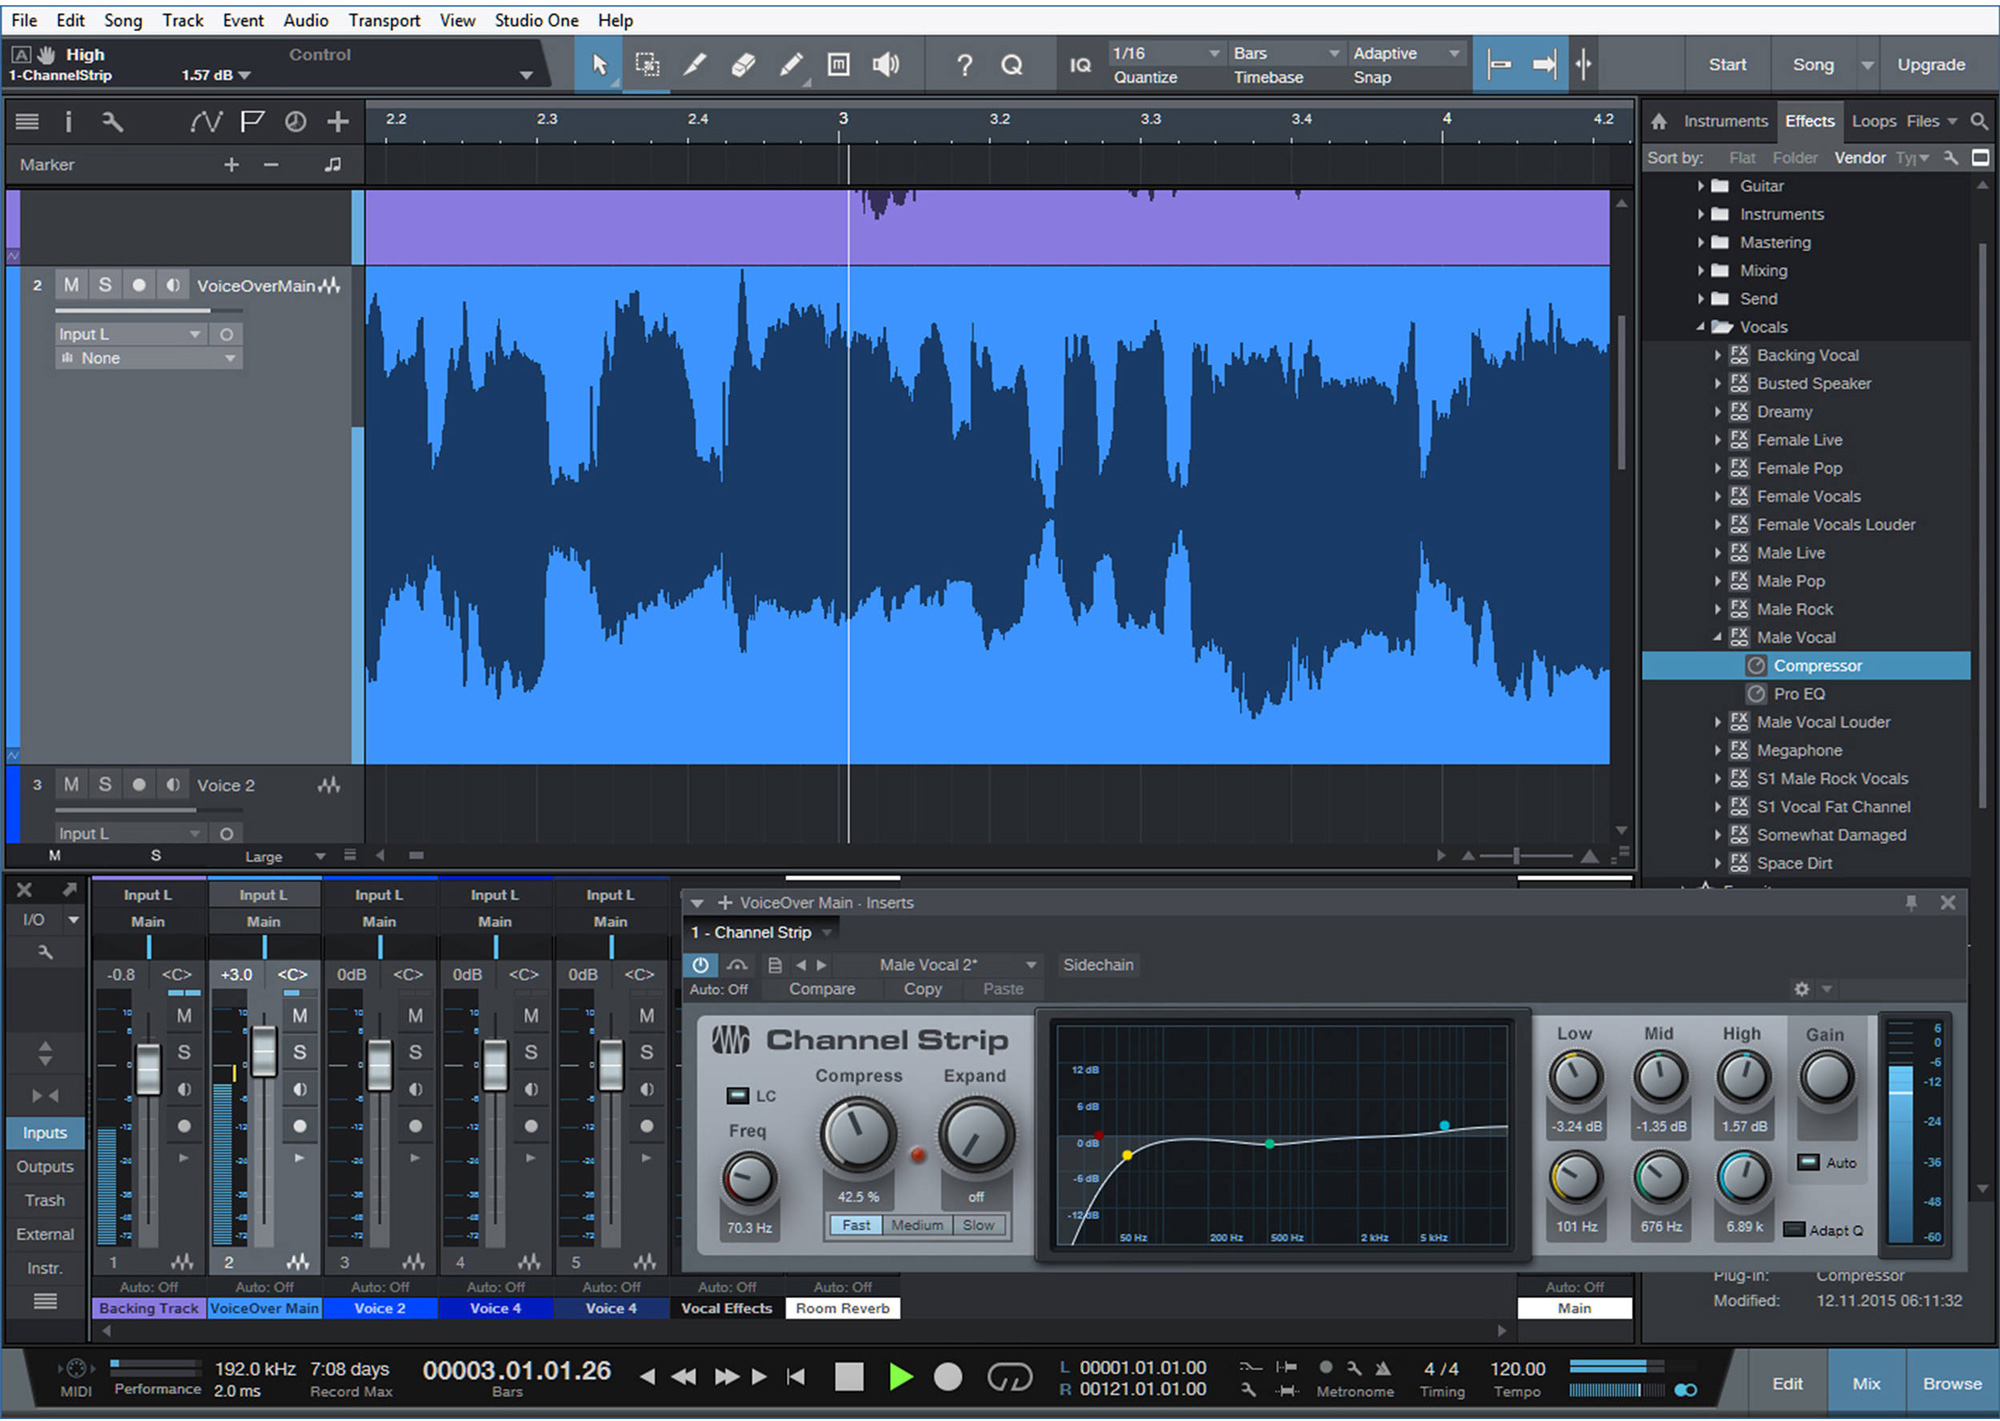Open the track list icon
Viewport: 2000px width, 1421px height.
(x=27, y=122)
